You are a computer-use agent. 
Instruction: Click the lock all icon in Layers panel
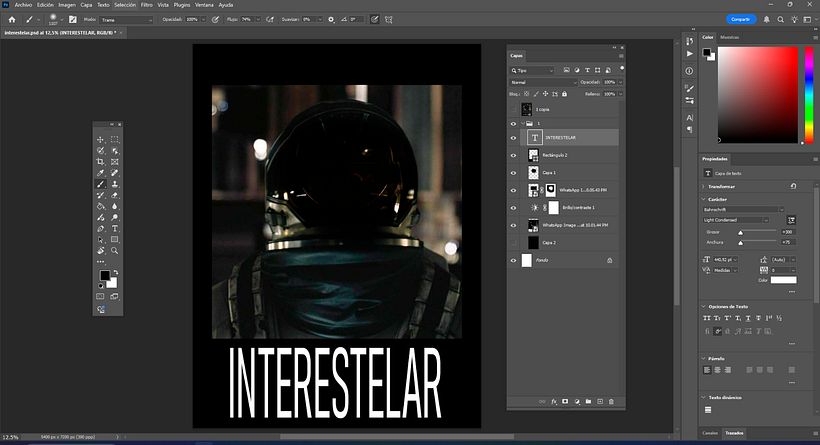[564, 94]
